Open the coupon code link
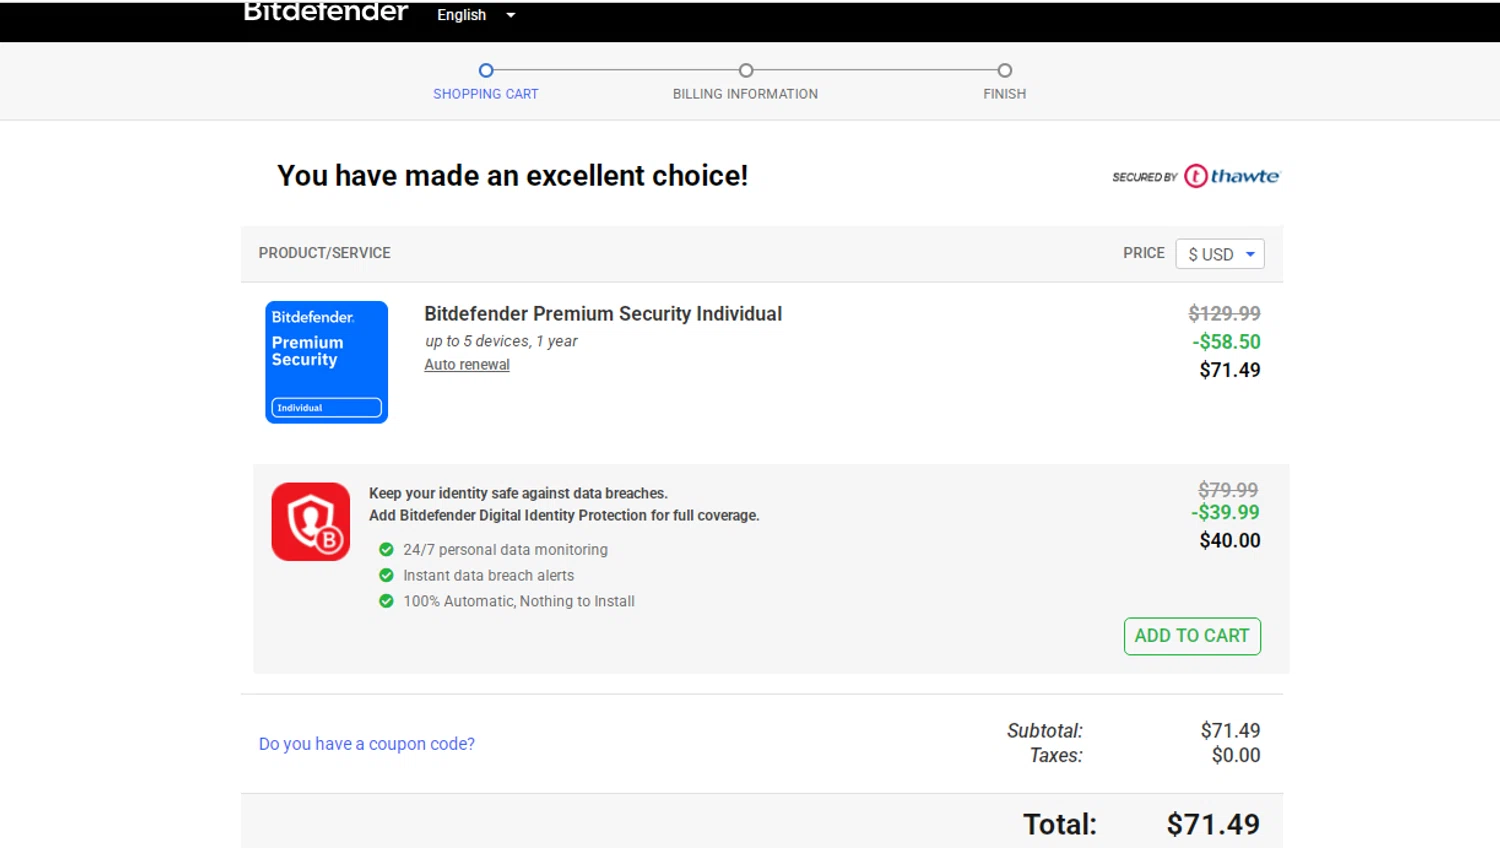The image size is (1500, 848). coord(367,744)
